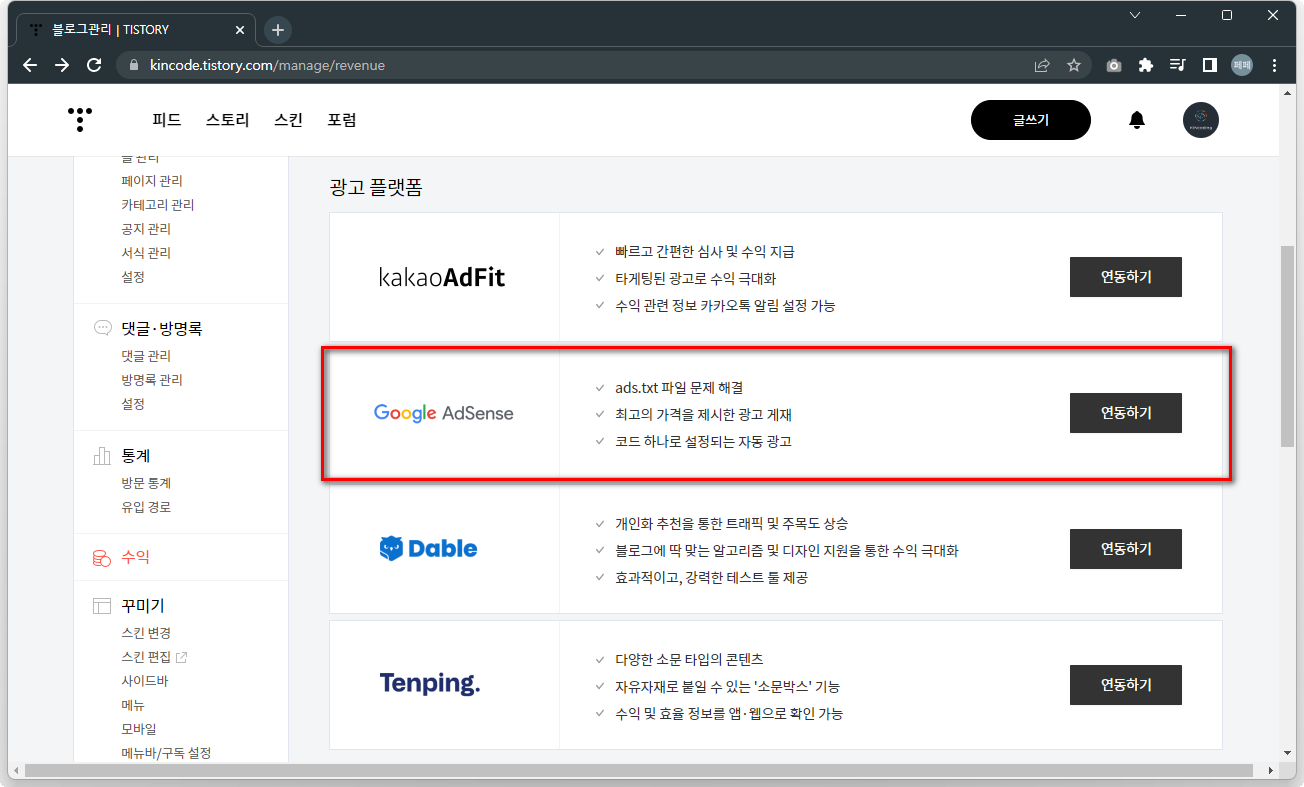Image resolution: width=1304 pixels, height=787 pixels.
Task: Click the browser forward arrow
Action: click(x=62, y=65)
